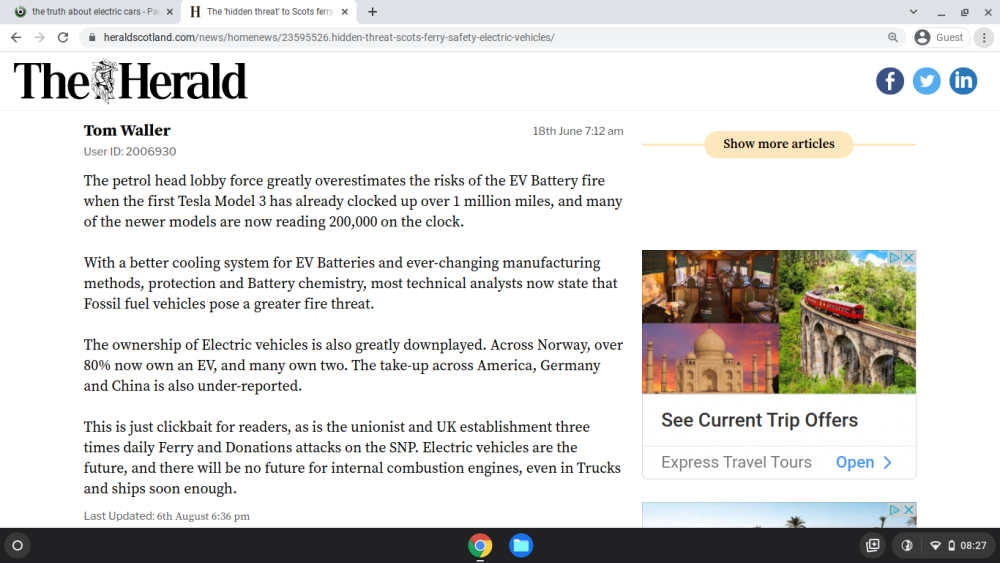The image size is (1000, 563).
Task: Reload the Herald page
Action: [x=62, y=38]
